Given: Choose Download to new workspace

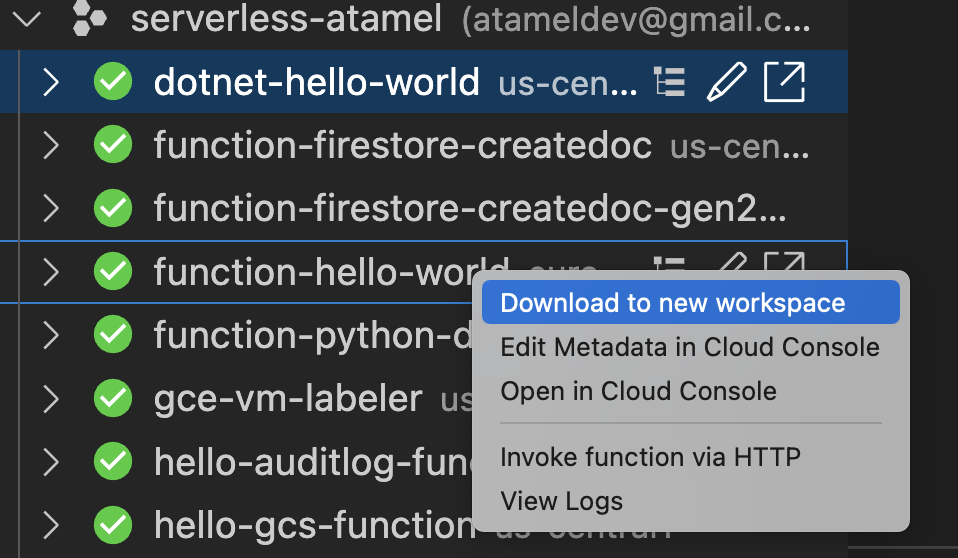Looking at the screenshot, I should point(690,303).
